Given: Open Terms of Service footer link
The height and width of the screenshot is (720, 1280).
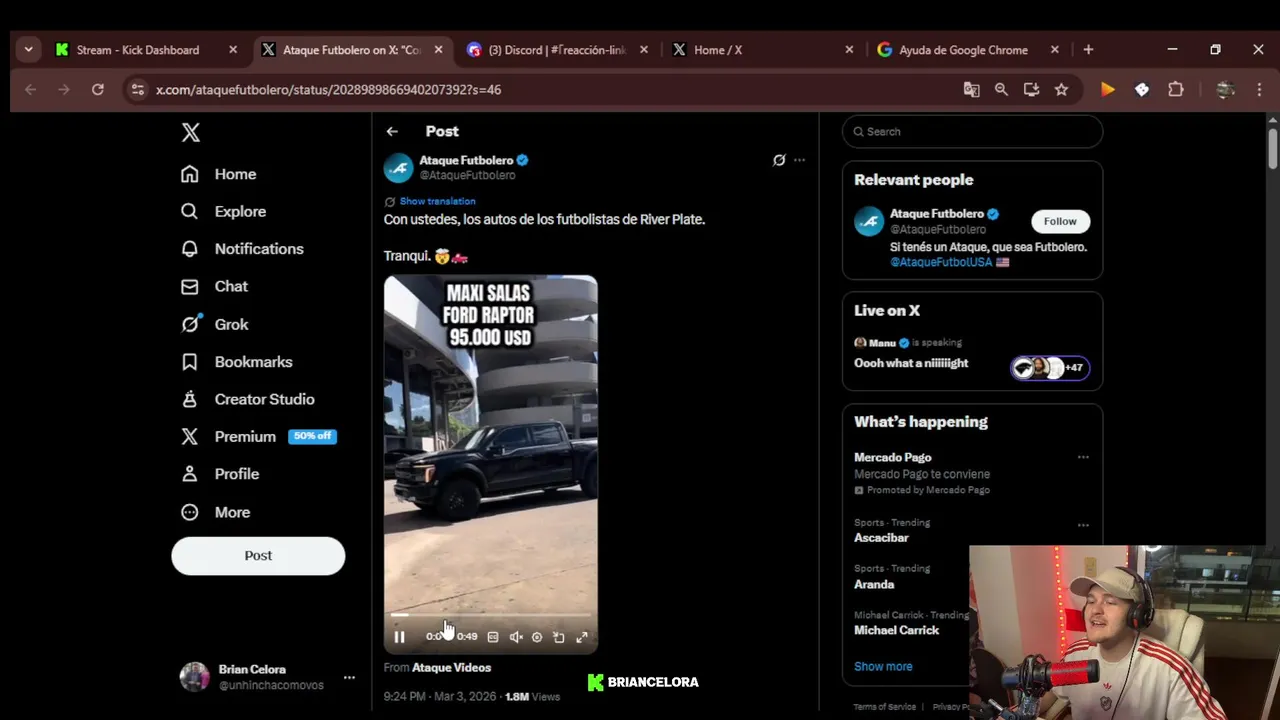Looking at the screenshot, I should pyautogui.click(x=885, y=706).
